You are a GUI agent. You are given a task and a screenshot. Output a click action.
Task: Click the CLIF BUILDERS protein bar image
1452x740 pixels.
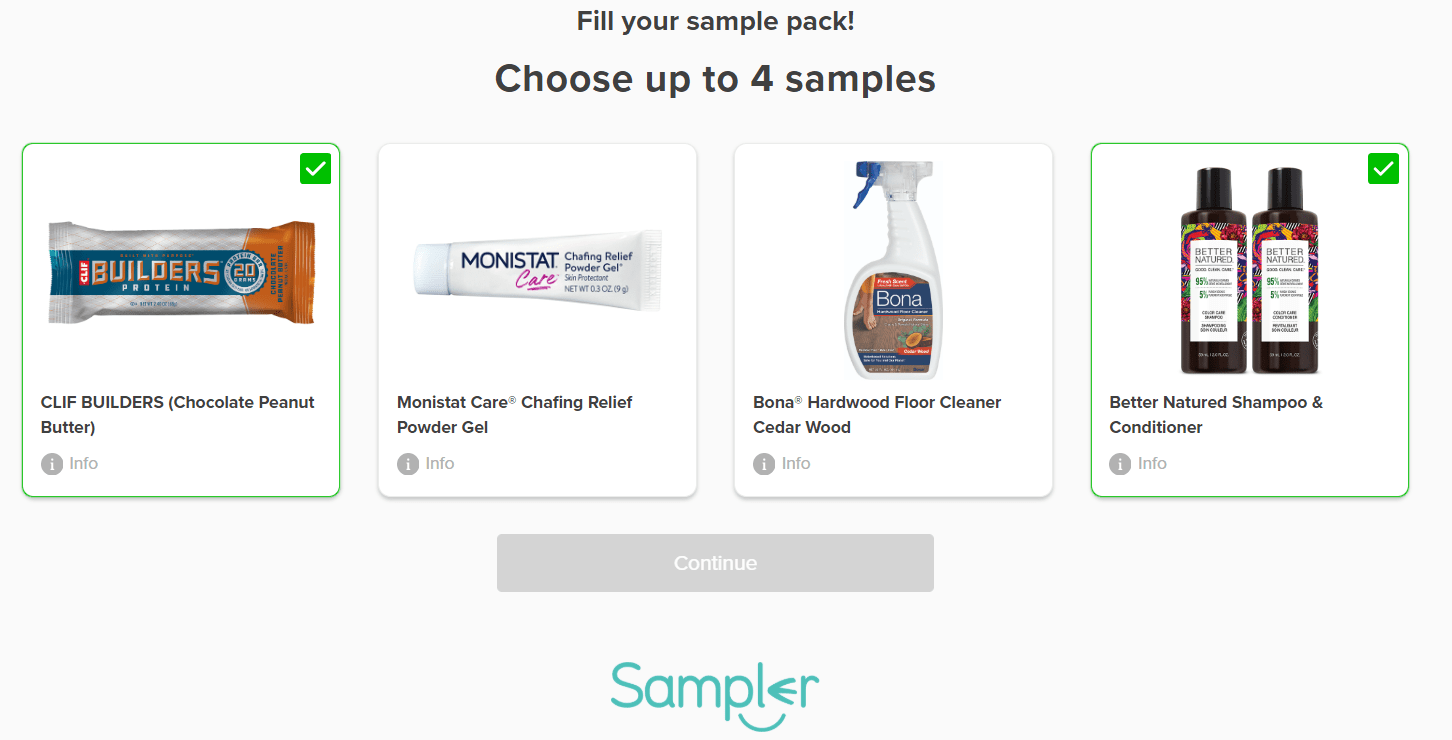(x=181, y=272)
